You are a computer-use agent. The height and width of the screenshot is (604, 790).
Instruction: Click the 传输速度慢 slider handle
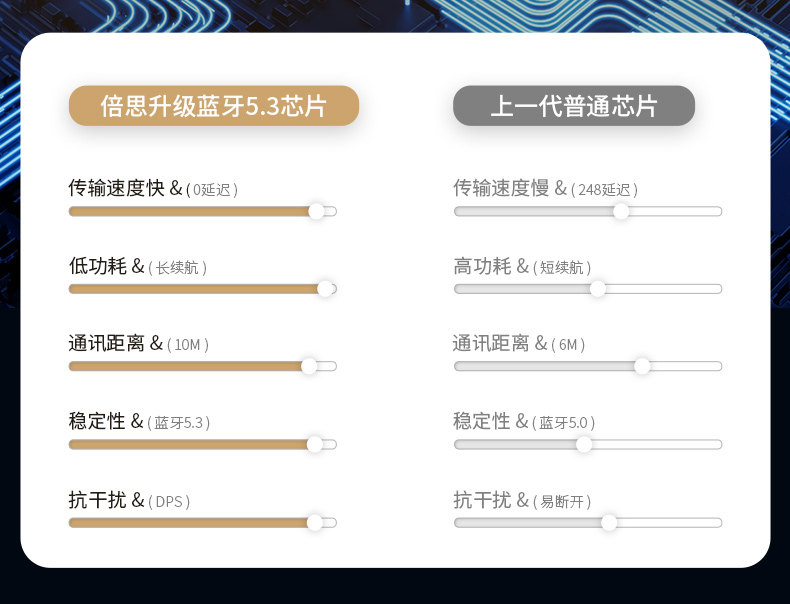coord(621,211)
